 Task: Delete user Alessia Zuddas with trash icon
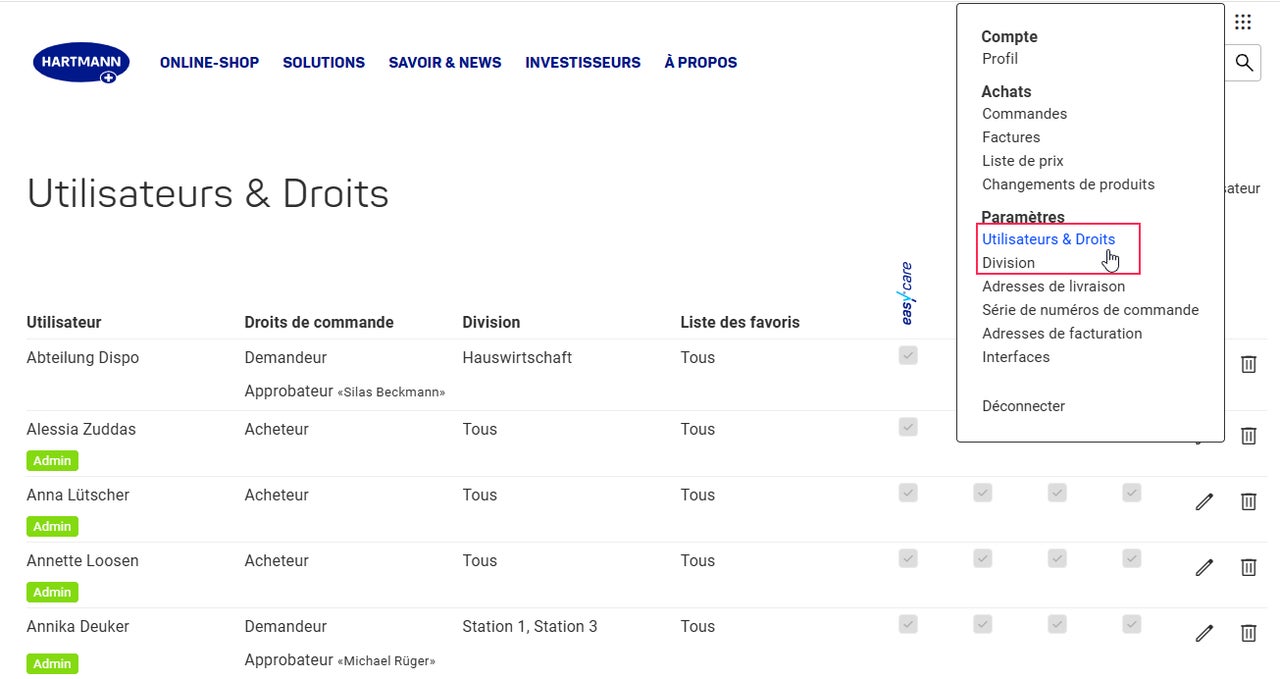coord(1248,436)
